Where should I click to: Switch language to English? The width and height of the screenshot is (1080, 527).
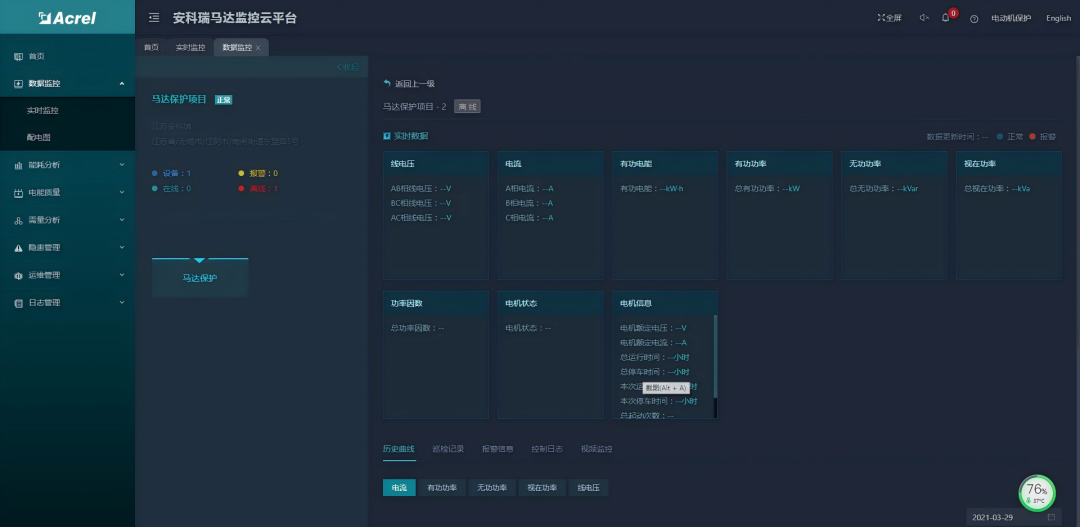[x=1059, y=19]
